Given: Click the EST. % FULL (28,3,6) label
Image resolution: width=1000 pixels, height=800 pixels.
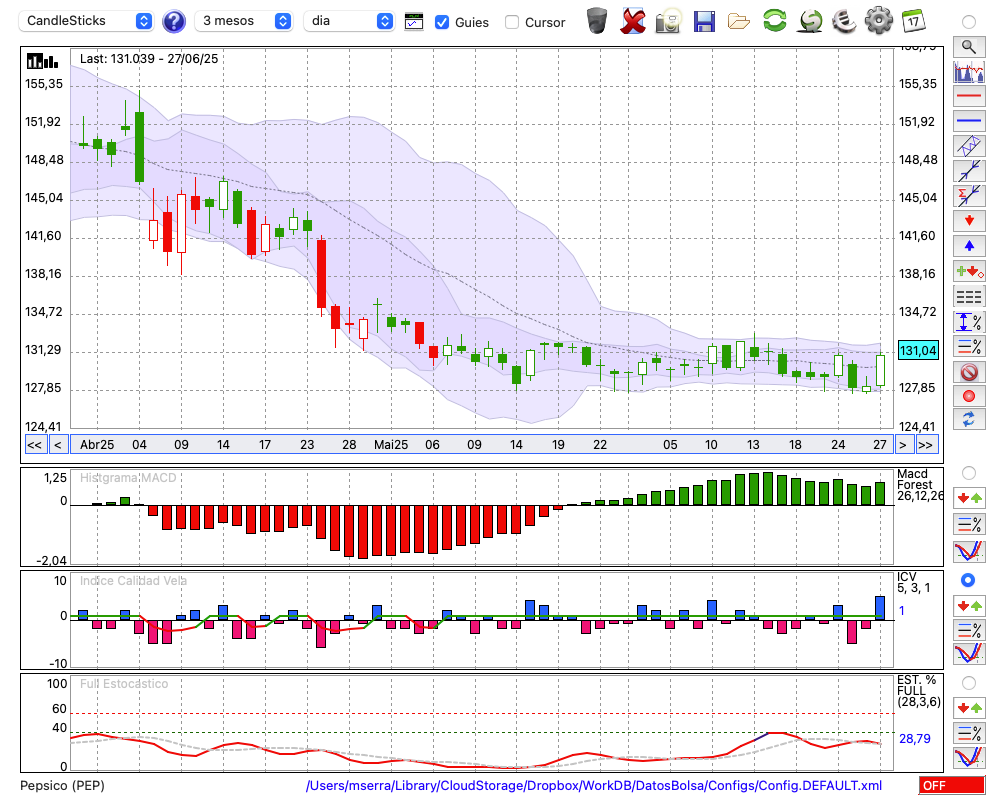Looking at the screenshot, I should [x=918, y=691].
